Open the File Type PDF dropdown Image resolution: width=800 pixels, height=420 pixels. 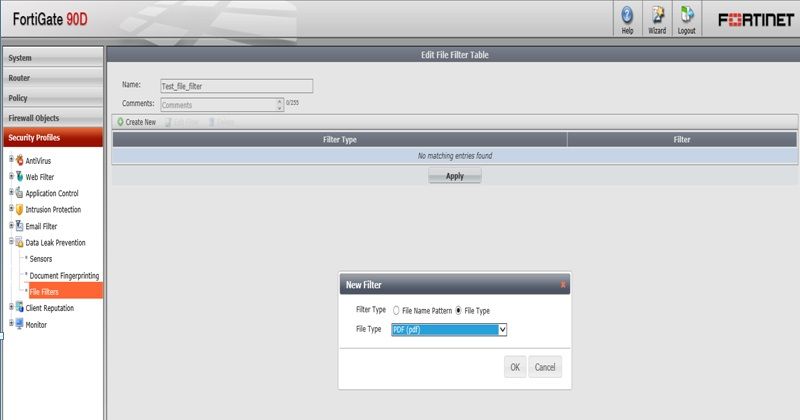point(449,330)
